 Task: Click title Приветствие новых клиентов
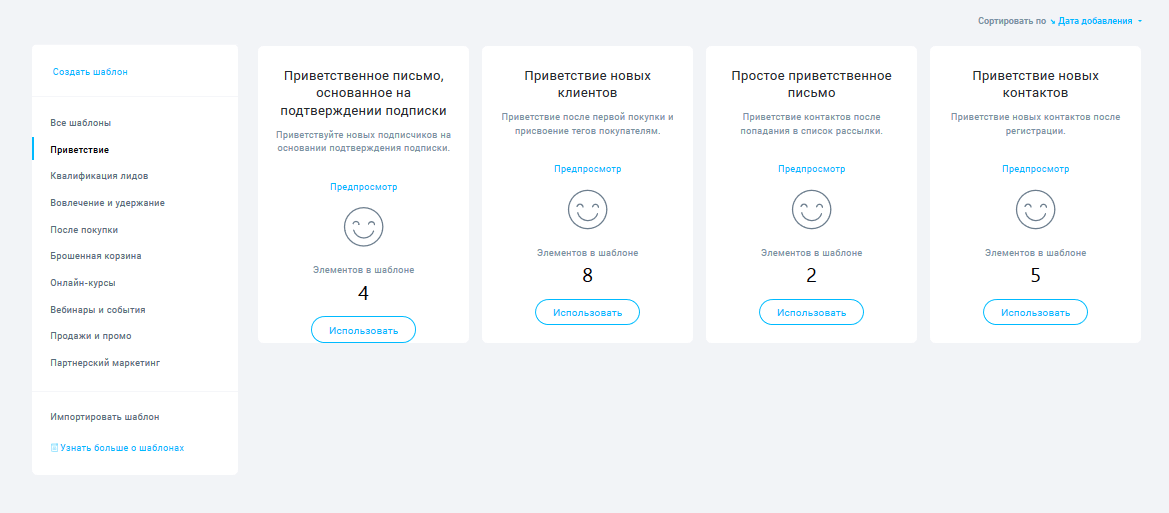pos(587,84)
